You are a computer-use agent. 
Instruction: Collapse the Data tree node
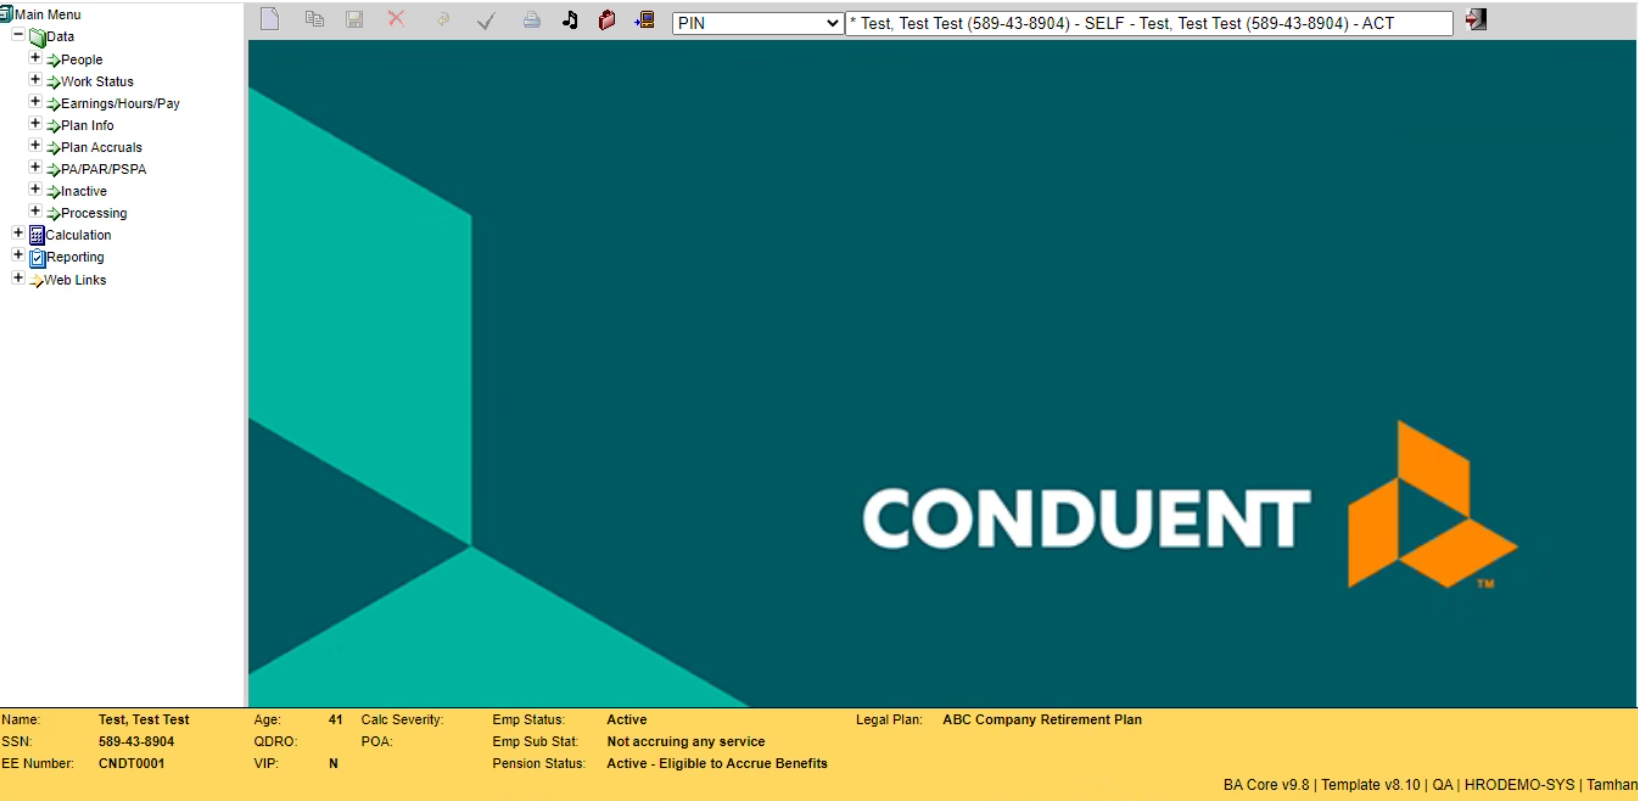pos(18,36)
